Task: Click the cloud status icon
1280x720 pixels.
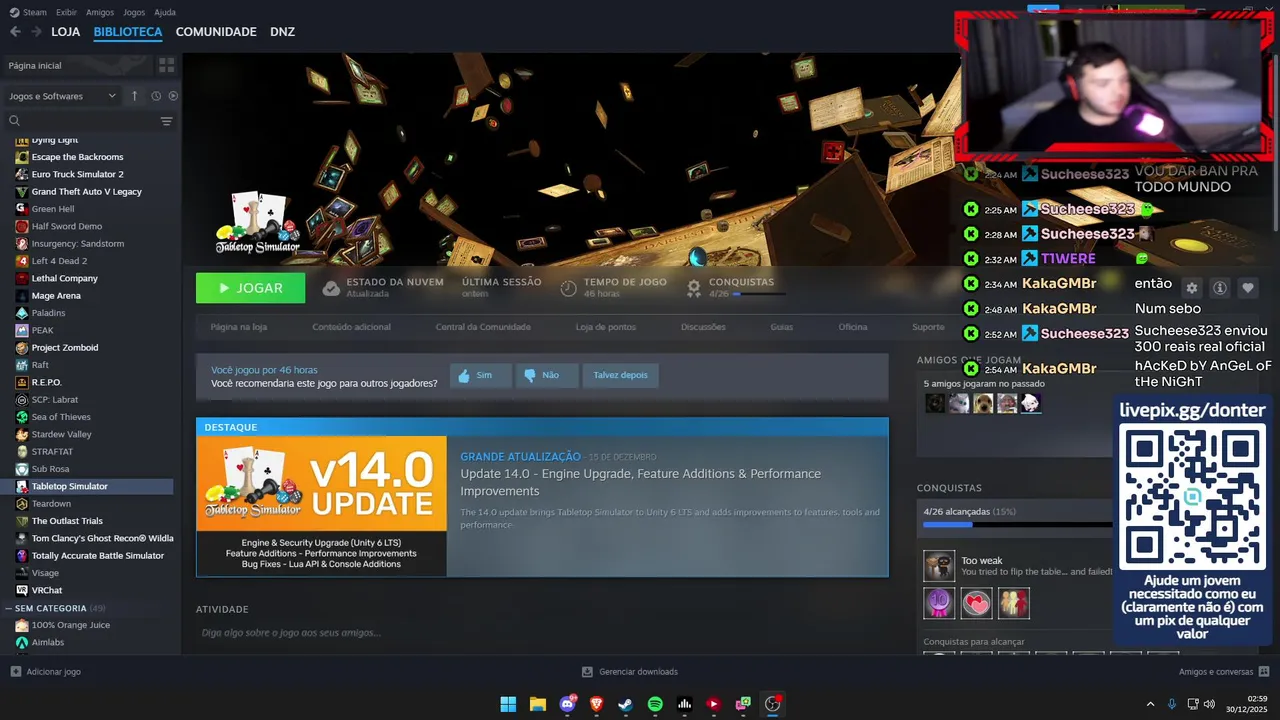Action: tap(331, 288)
